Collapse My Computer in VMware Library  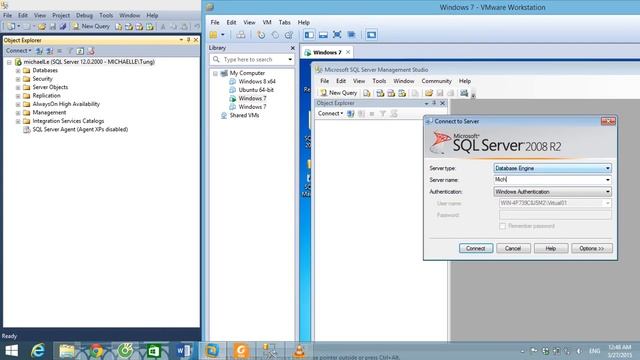(215, 73)
